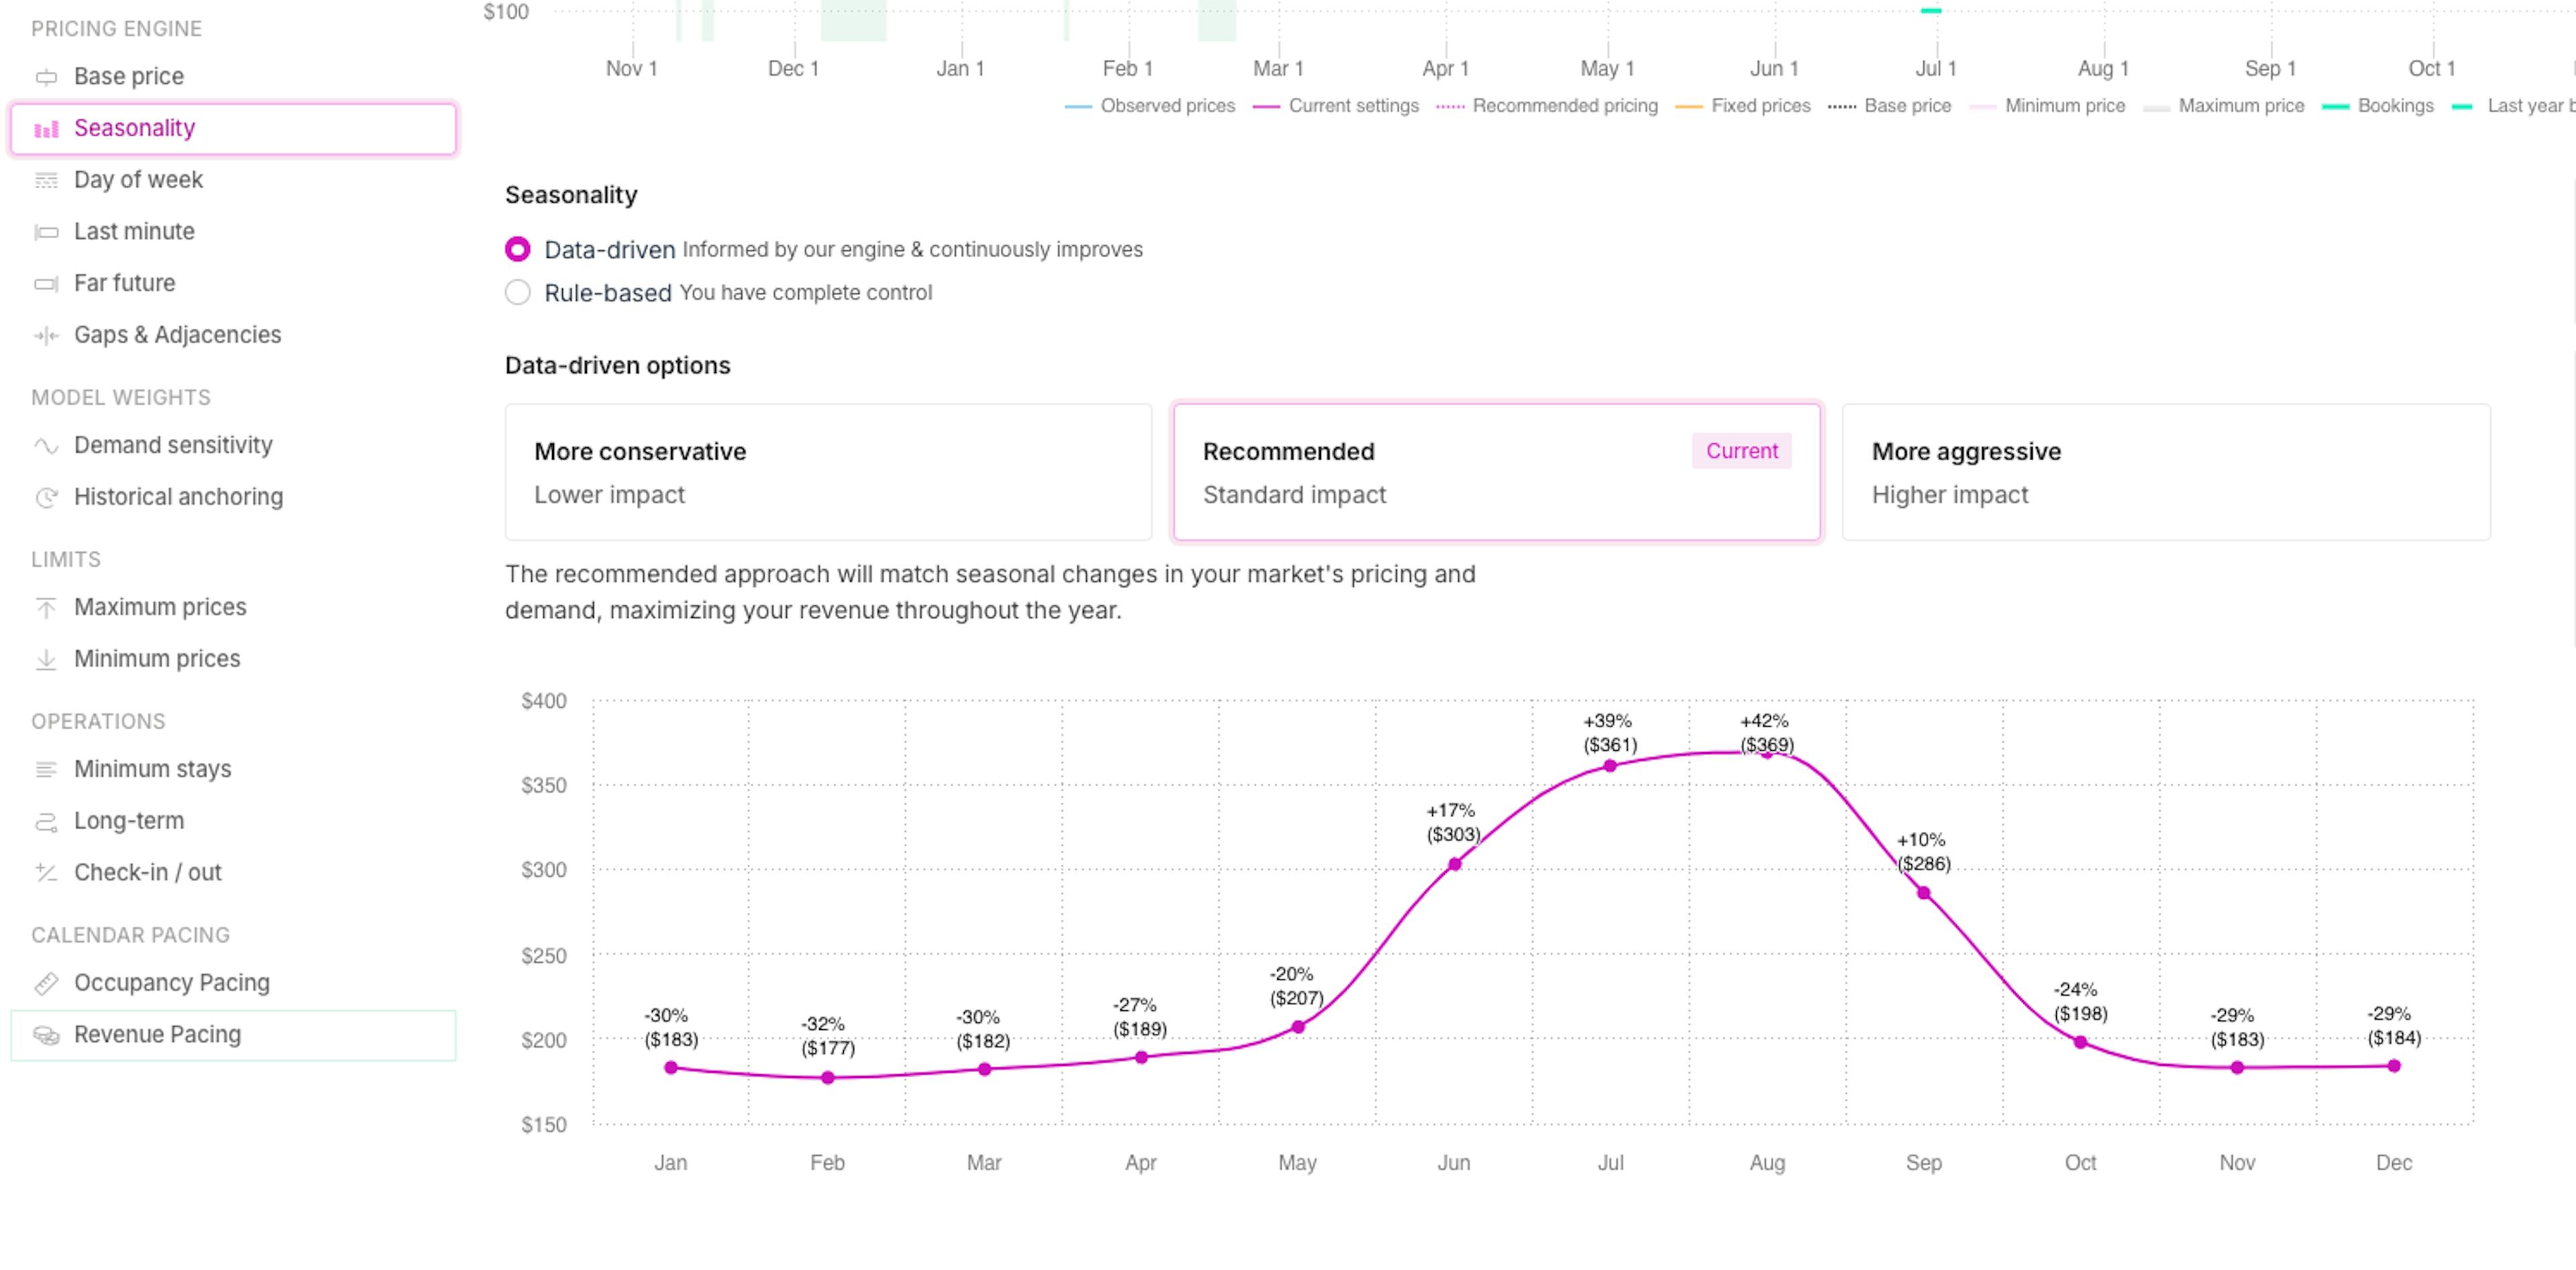The width and height of the screenshot is (2576, 1270).
Task: Click the 'Jul 1' timeline axis label
Action: pyautogui.click(x=1936, y=69)
